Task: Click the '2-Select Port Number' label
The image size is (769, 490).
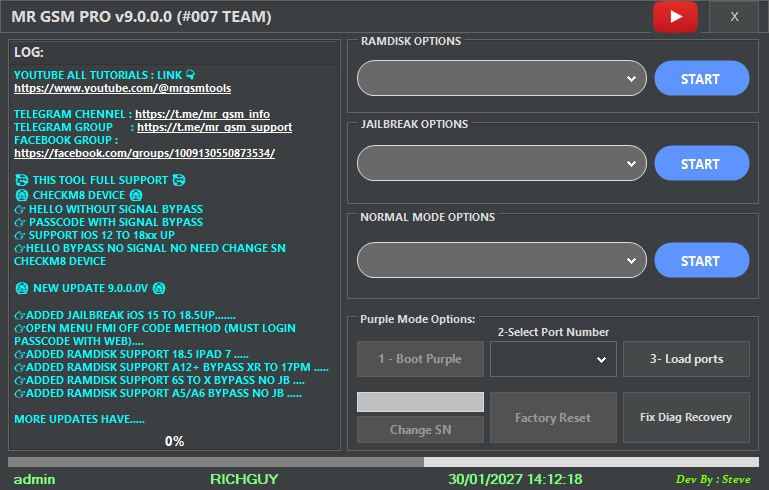Action: 553,332
